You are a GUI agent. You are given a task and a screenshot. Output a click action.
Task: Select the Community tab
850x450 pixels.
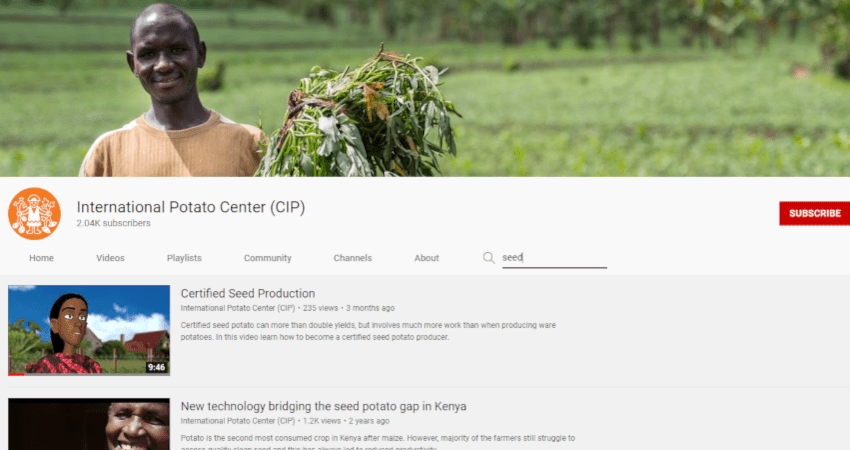tap(267, 258)
